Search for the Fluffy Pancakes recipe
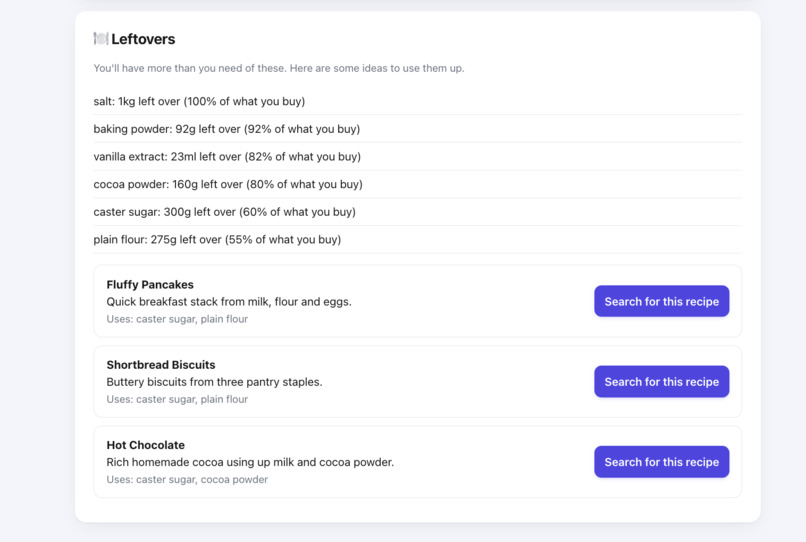Viewport: 806px width, 542px height. [662, 301]
